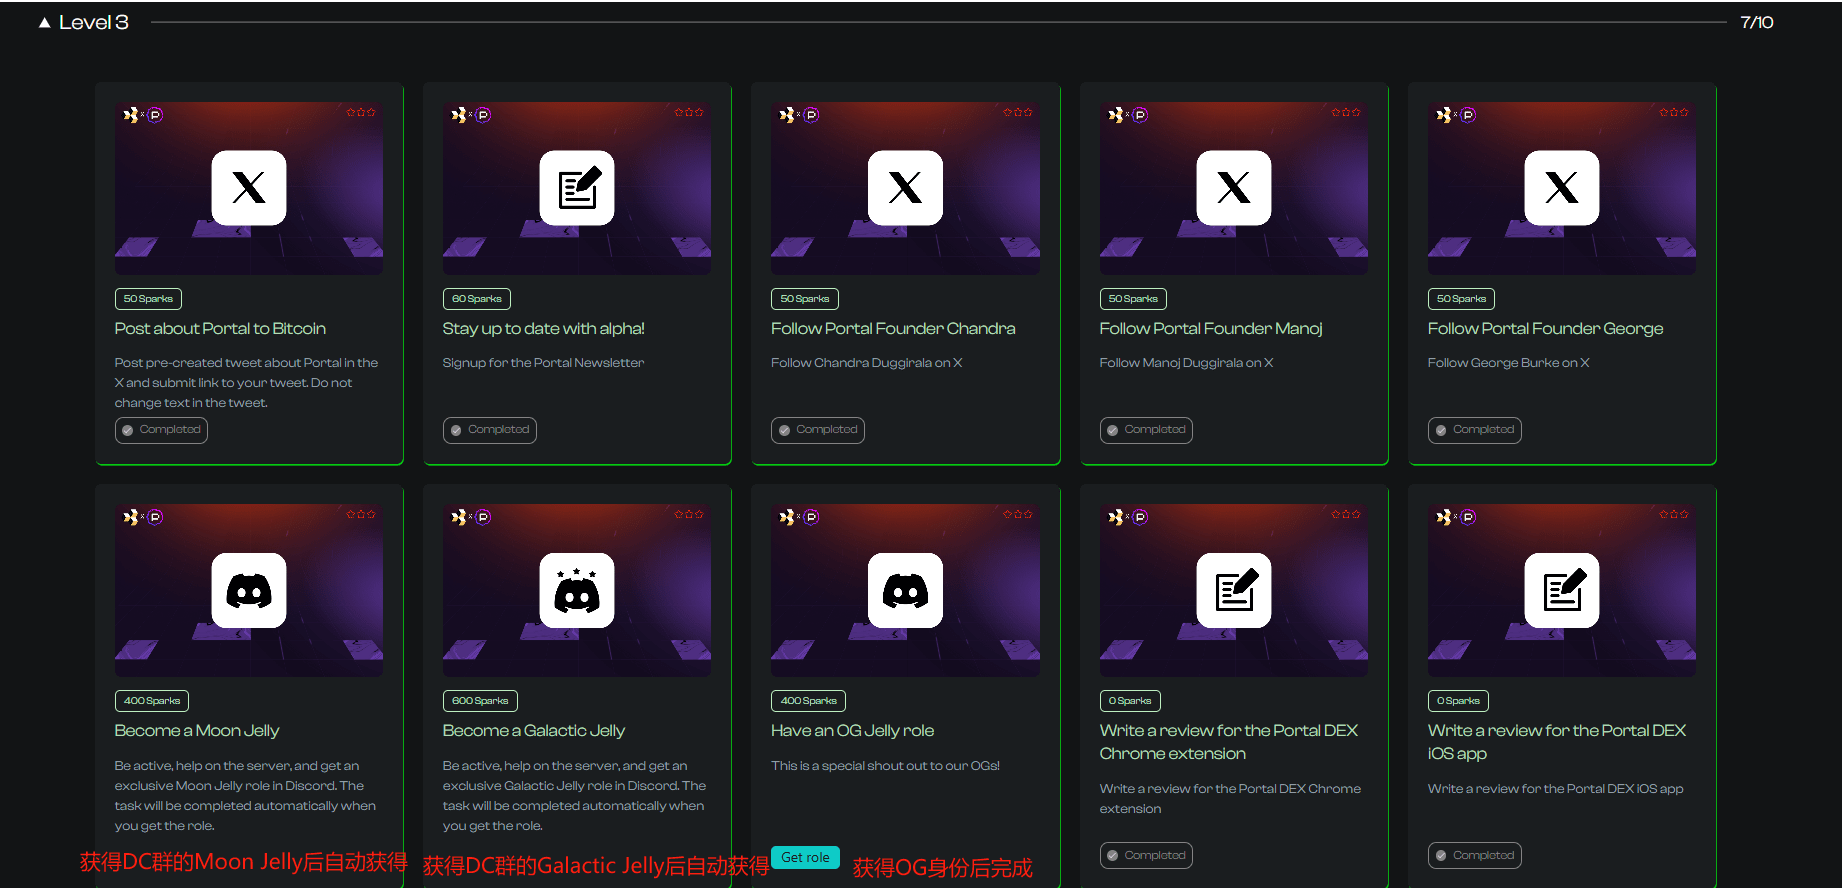Click the three-star rating on Stay up to date card

(689, 112)
